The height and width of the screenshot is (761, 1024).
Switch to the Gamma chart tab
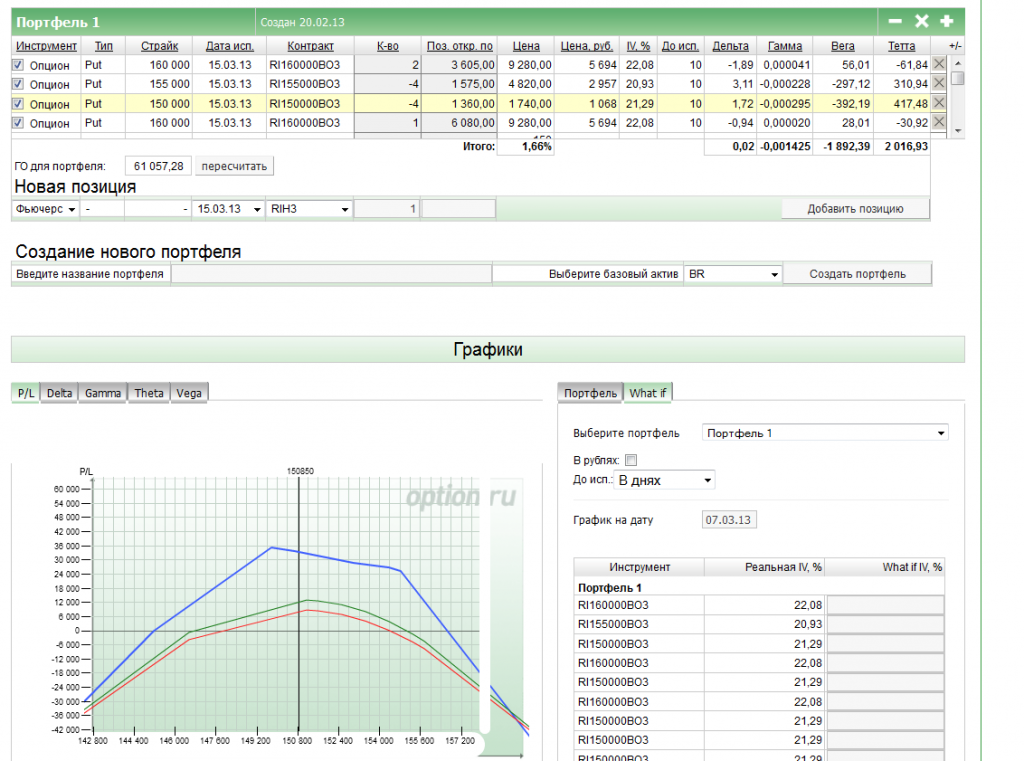coord(103,393)
